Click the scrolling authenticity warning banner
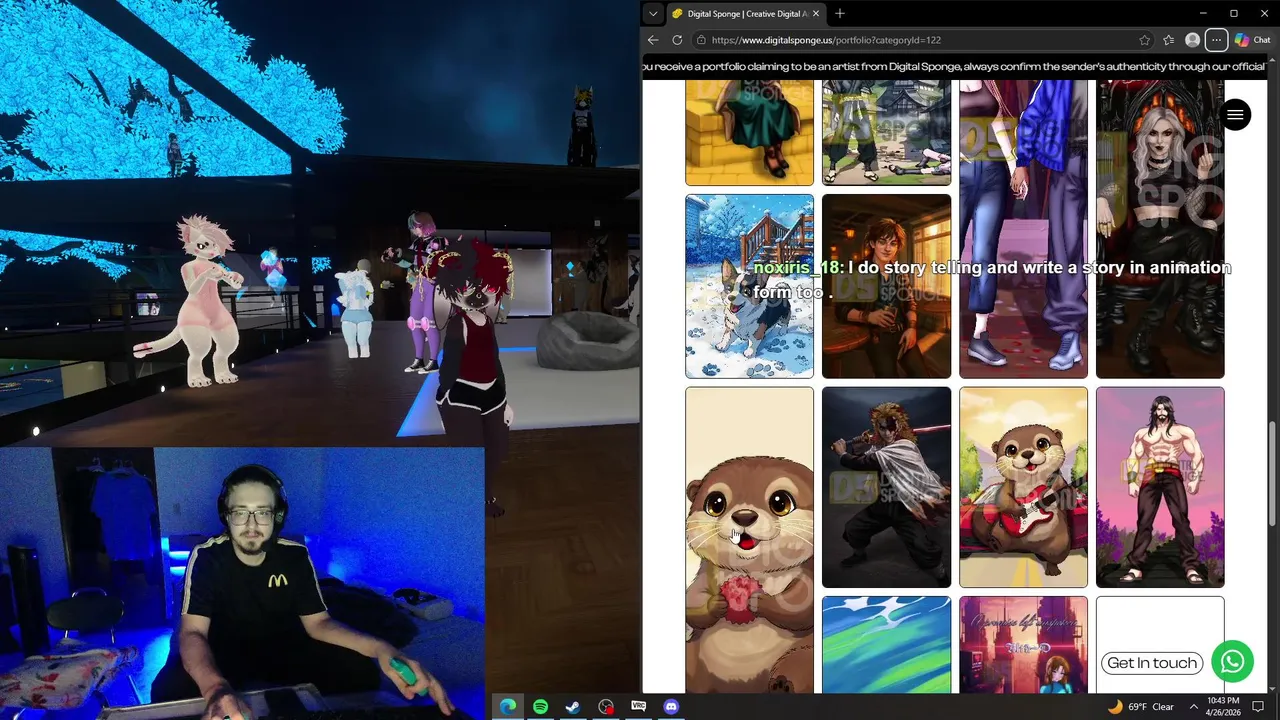This screenshot has width=1280, height=720. tap(955, 67)
